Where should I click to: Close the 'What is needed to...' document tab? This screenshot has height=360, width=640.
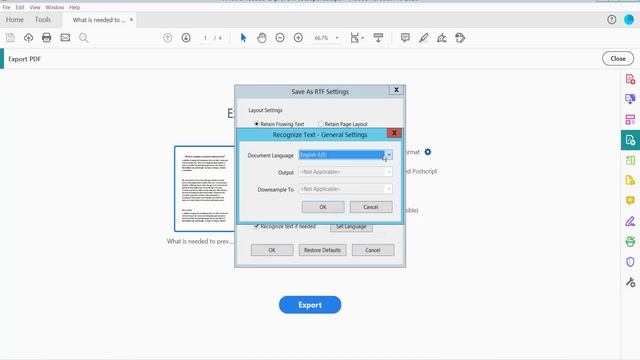click(x=131, y=20)
